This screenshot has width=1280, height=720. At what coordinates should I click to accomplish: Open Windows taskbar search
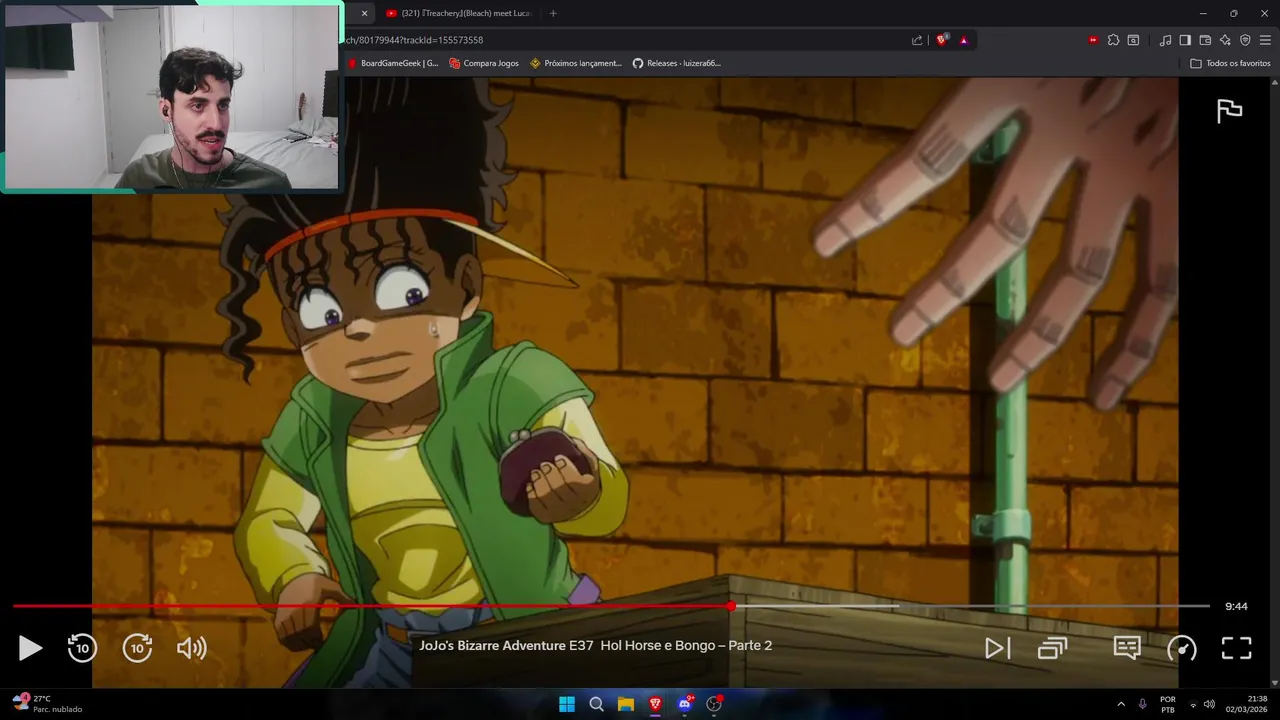click(x=596, y=704)
